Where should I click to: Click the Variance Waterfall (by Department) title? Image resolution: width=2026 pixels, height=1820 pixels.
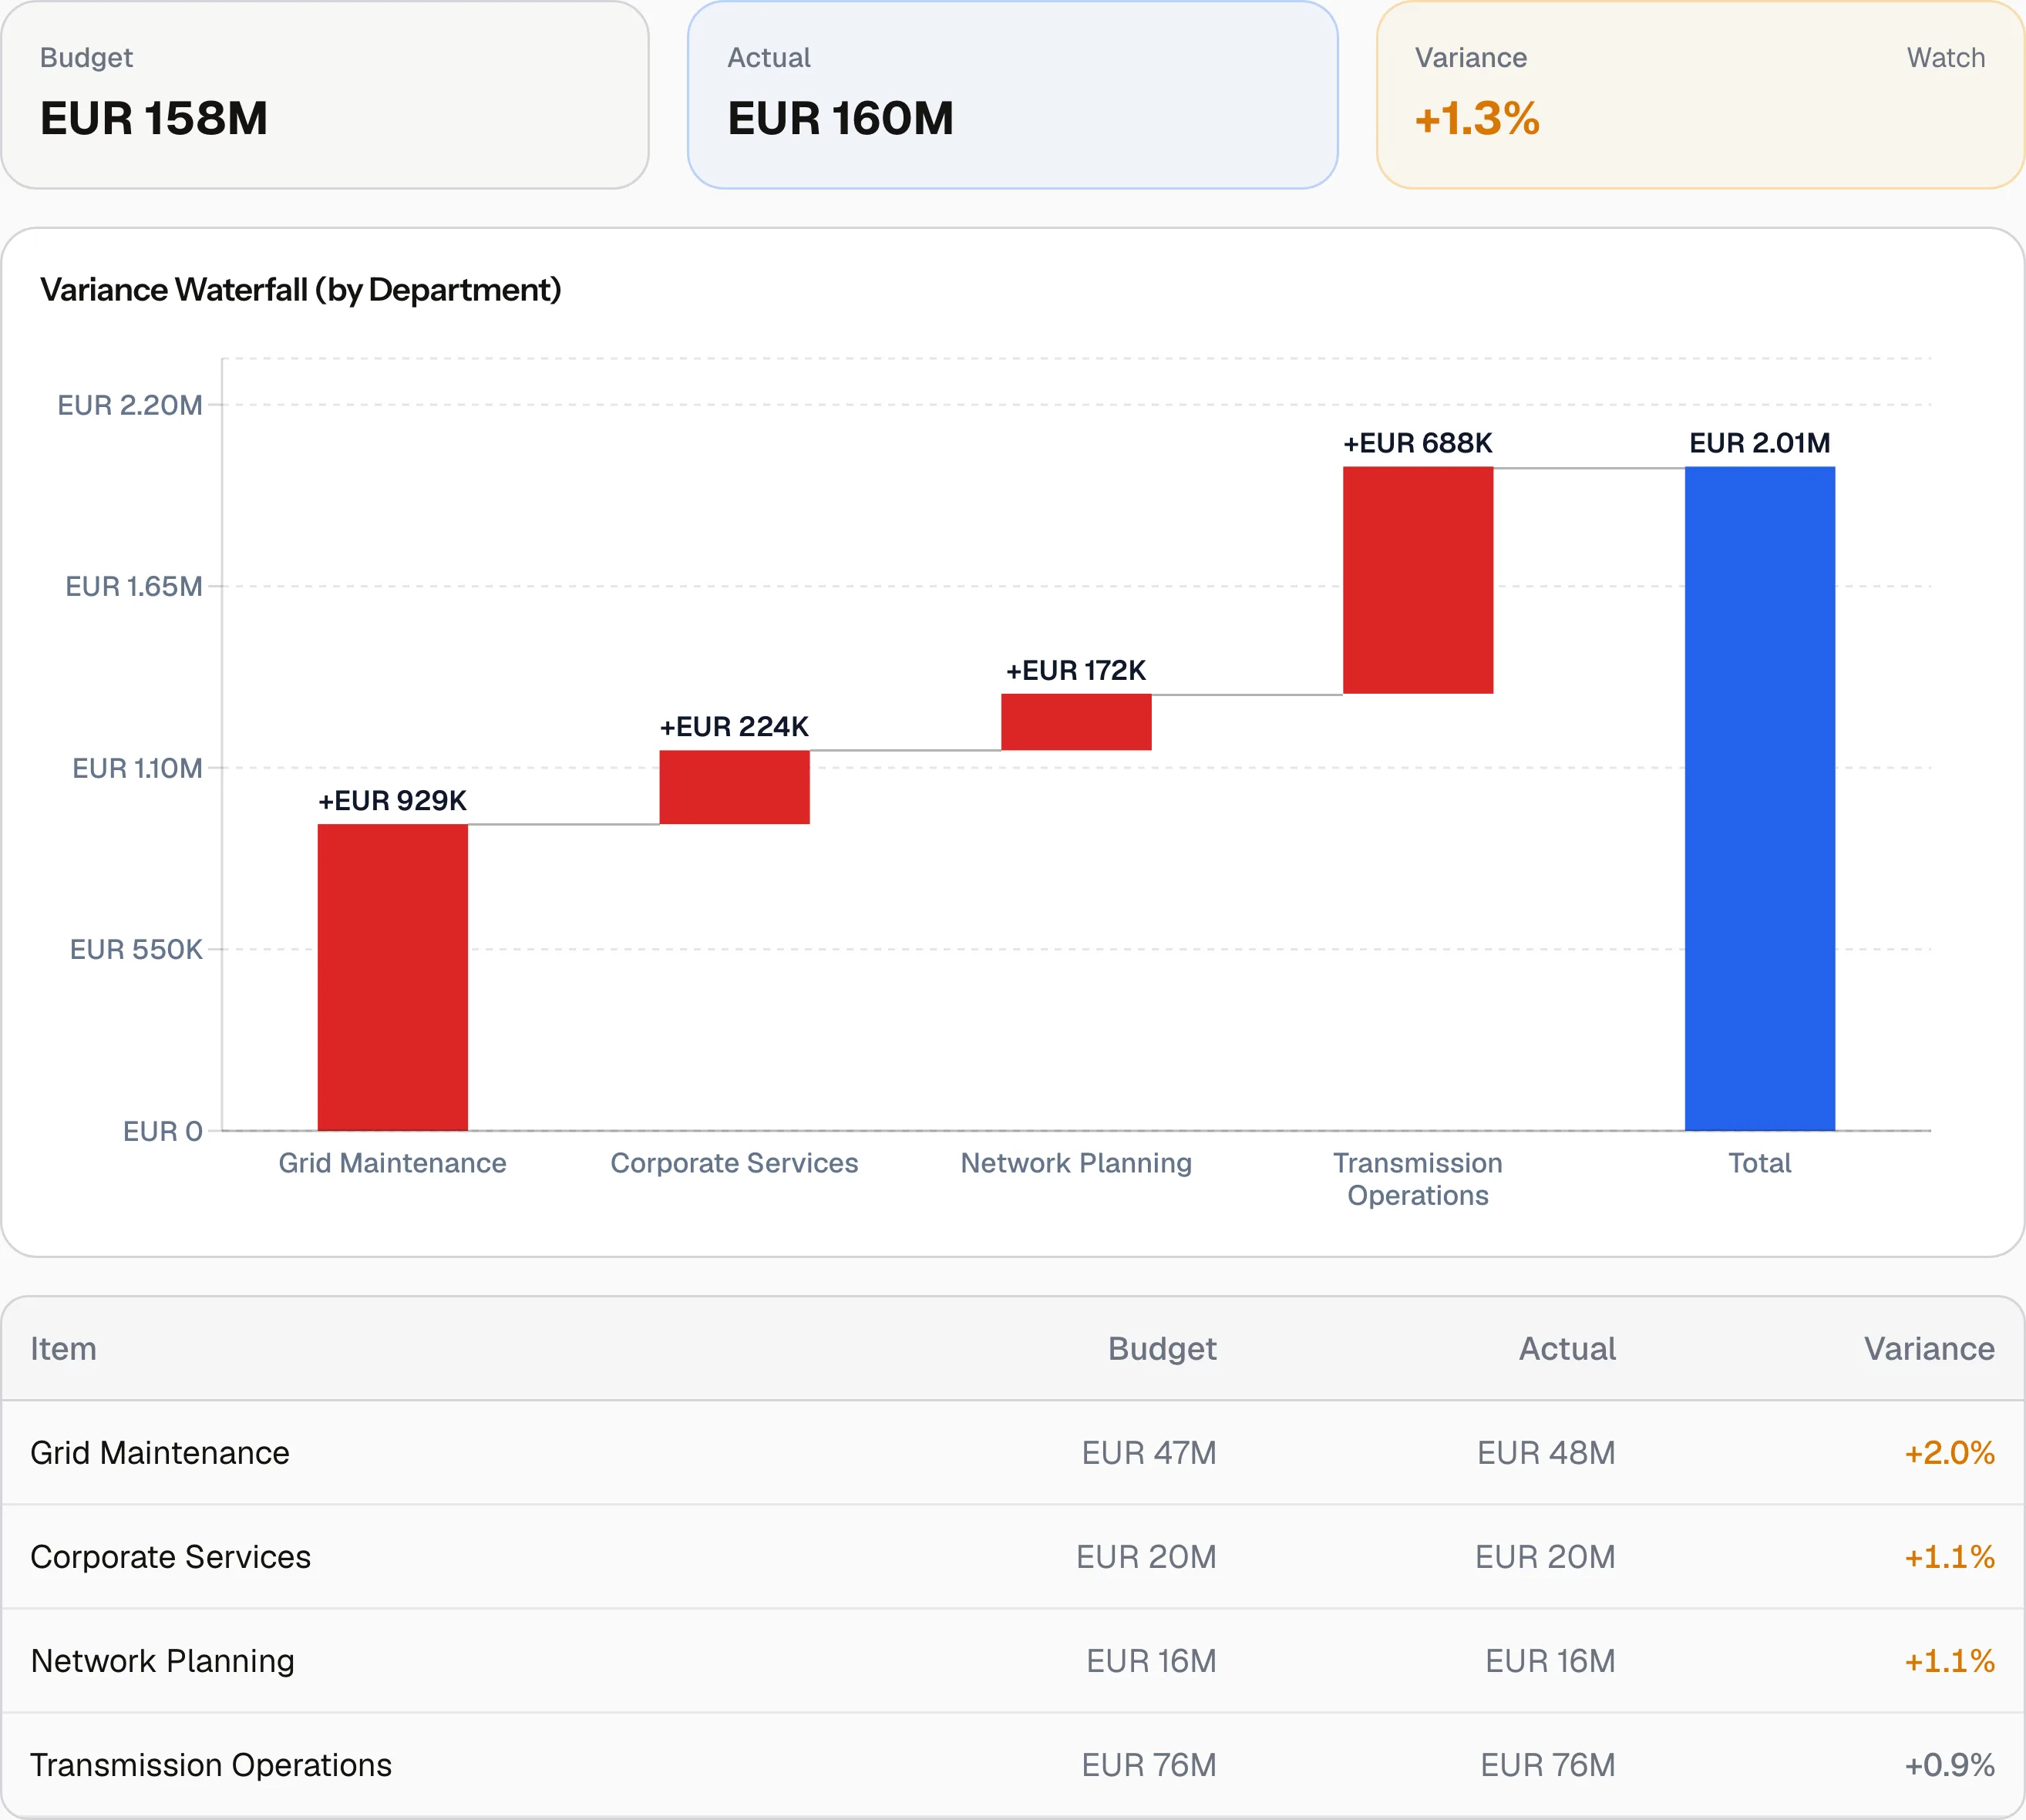coord(301,290)
